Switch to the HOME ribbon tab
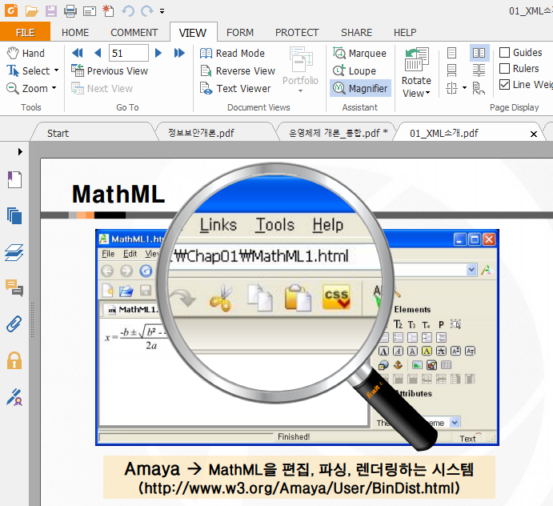This screenshot has width=553, height=506. point(75,32)
